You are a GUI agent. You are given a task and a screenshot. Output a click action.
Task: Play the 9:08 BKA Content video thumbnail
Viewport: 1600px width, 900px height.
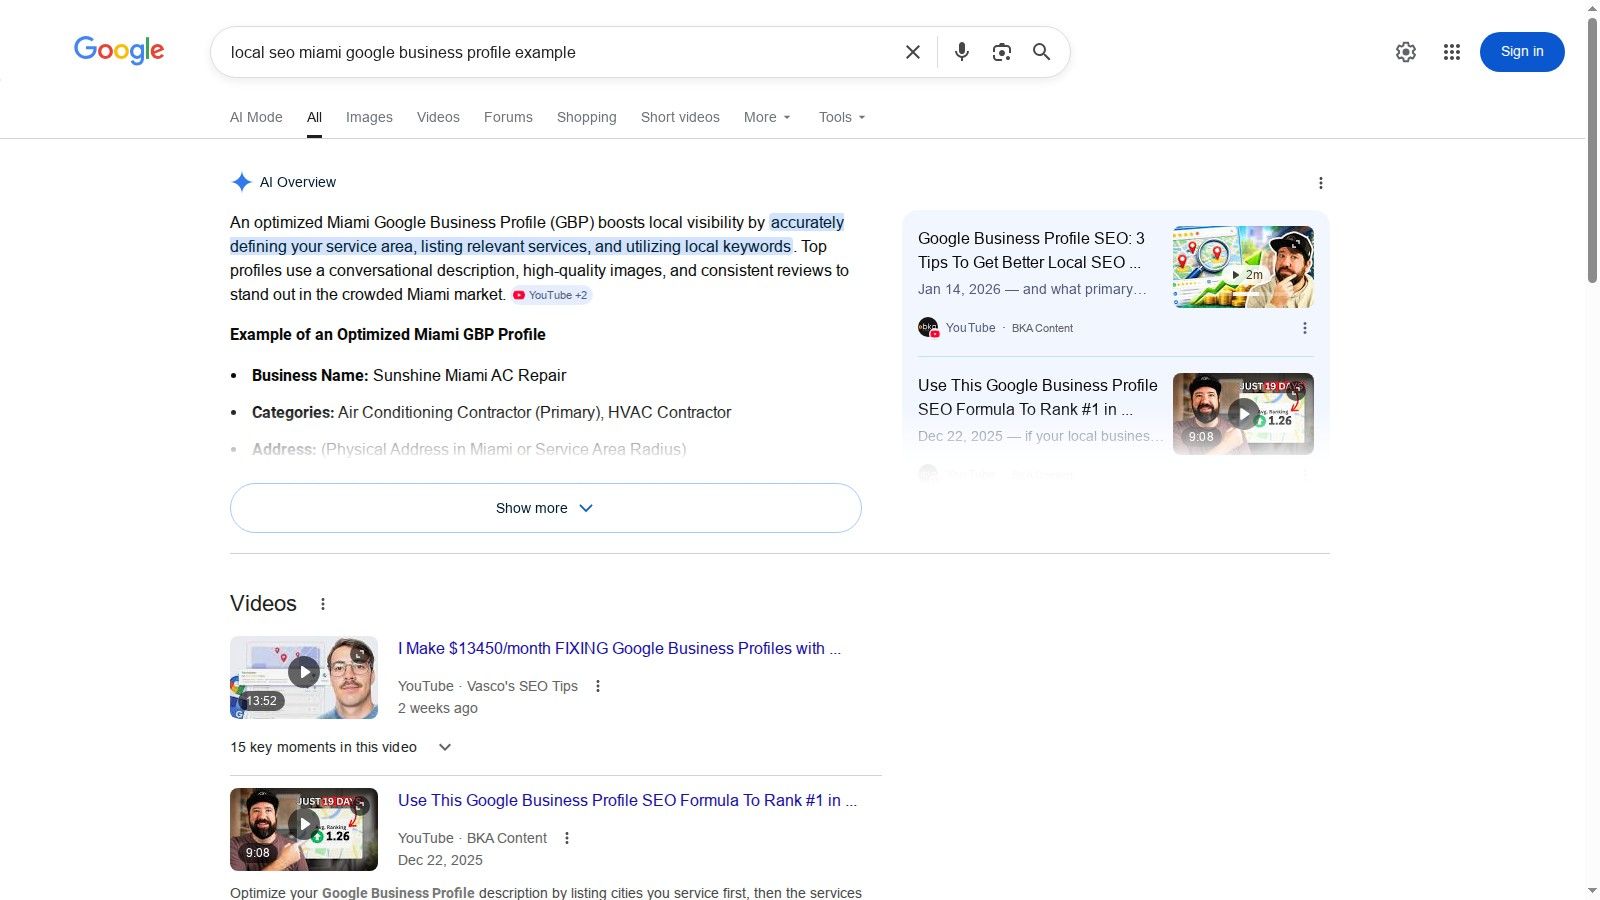click(304, 829)
